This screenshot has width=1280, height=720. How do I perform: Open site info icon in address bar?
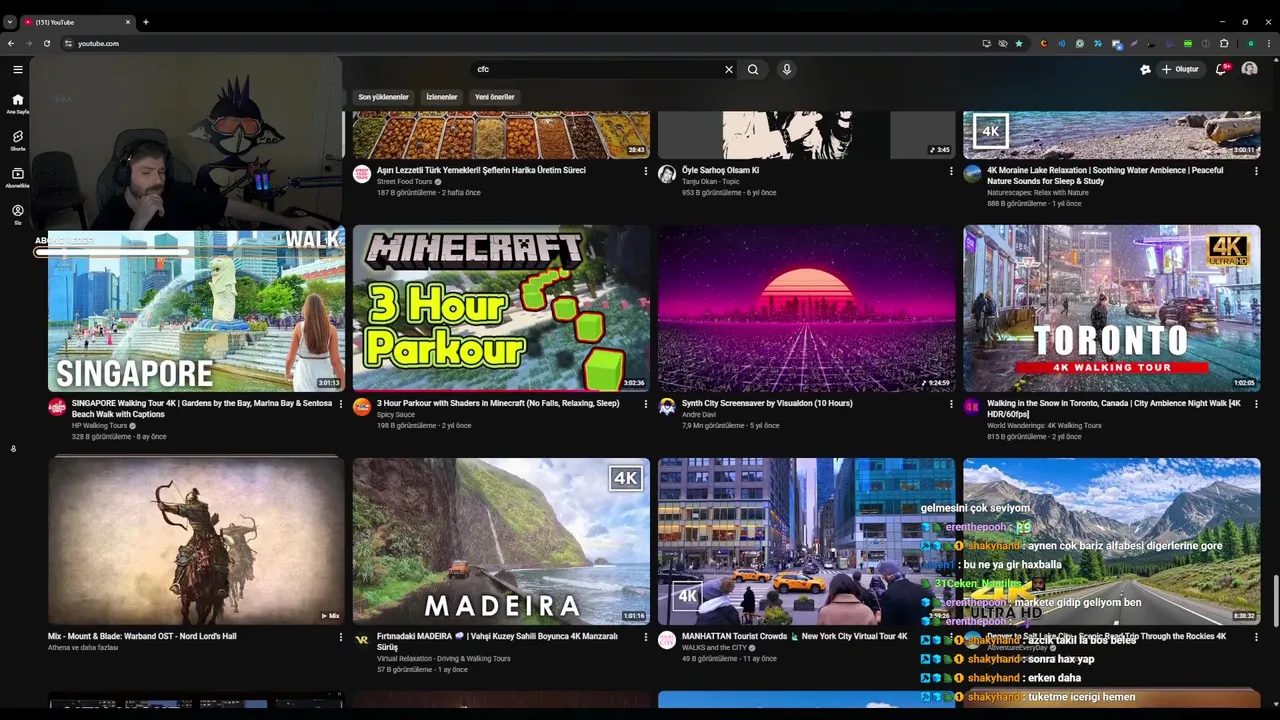68,43
